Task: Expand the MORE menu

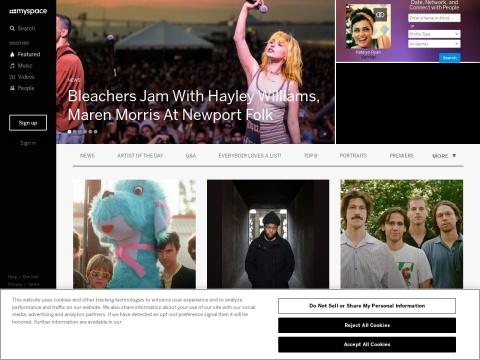Action: (x=444, y=156)
